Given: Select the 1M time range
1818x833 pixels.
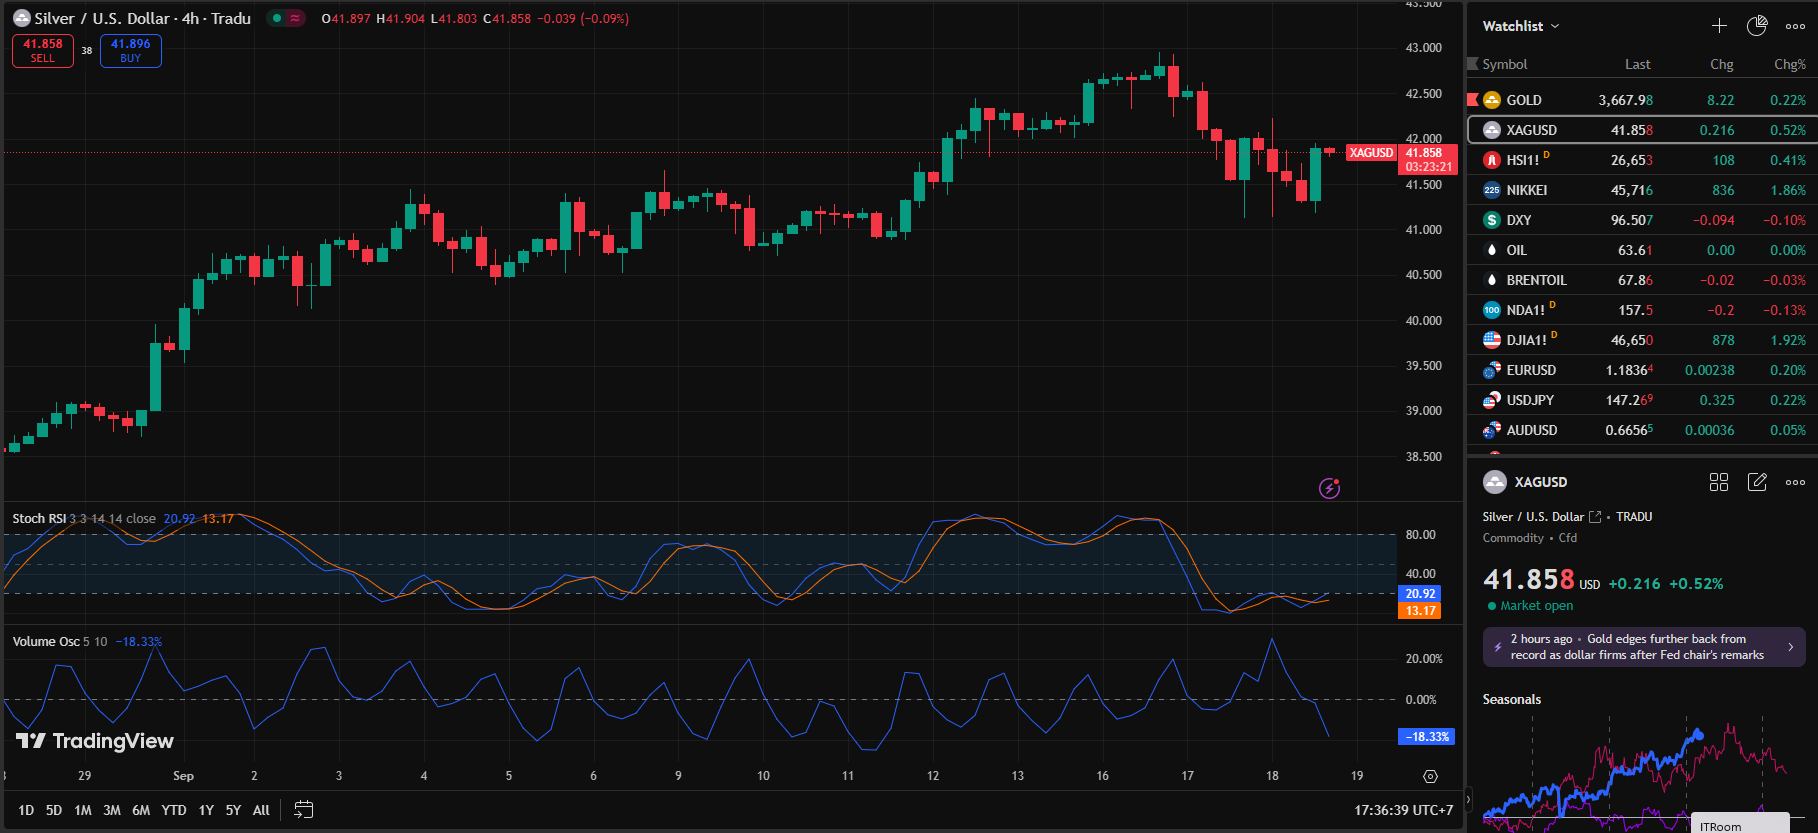Looking at the screenshot, I should [x=83, y=810].
